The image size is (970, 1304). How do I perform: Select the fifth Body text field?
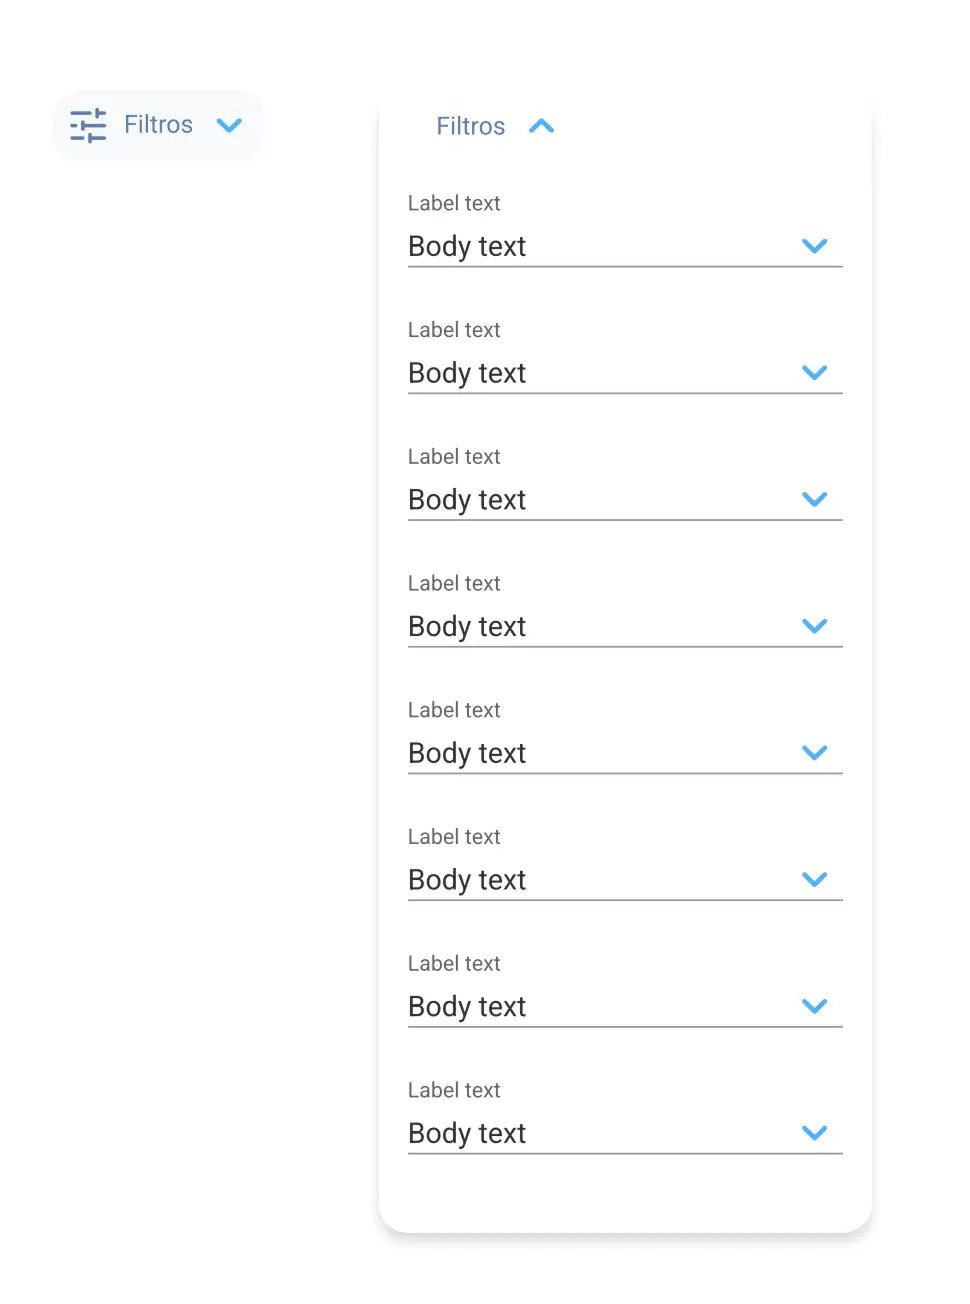point(467,753)
